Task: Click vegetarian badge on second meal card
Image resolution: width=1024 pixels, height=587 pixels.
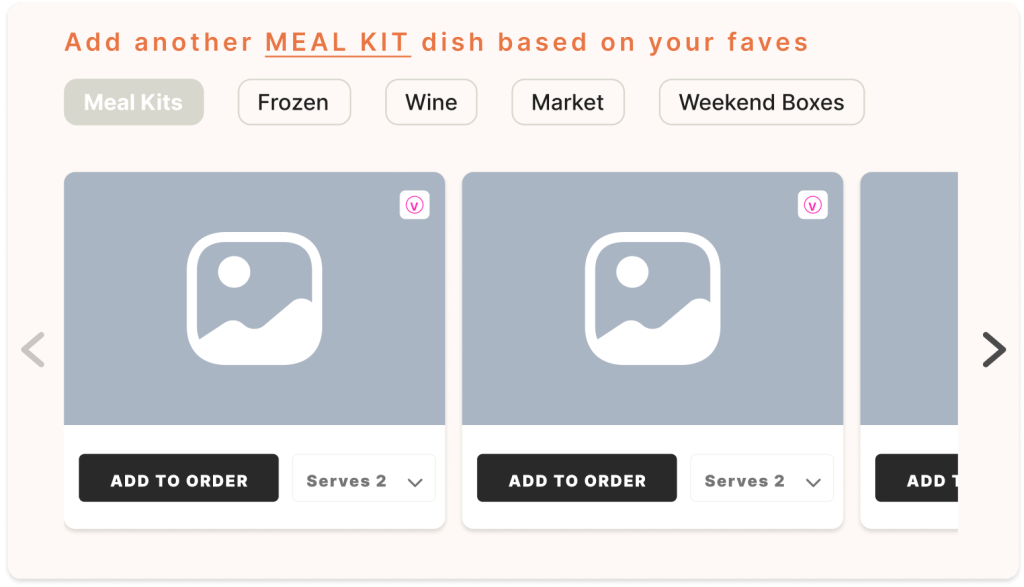Action: click(812, 205)
